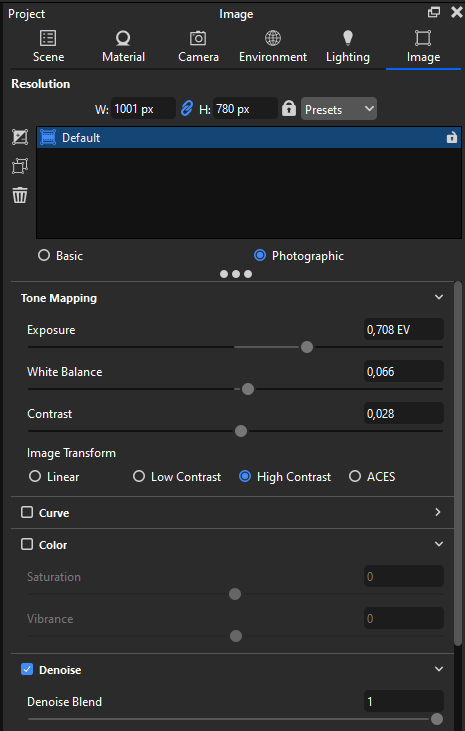The image size is (465, 731).
Task: Switch to the Camera tab
Action: click(x=198, y=47)
